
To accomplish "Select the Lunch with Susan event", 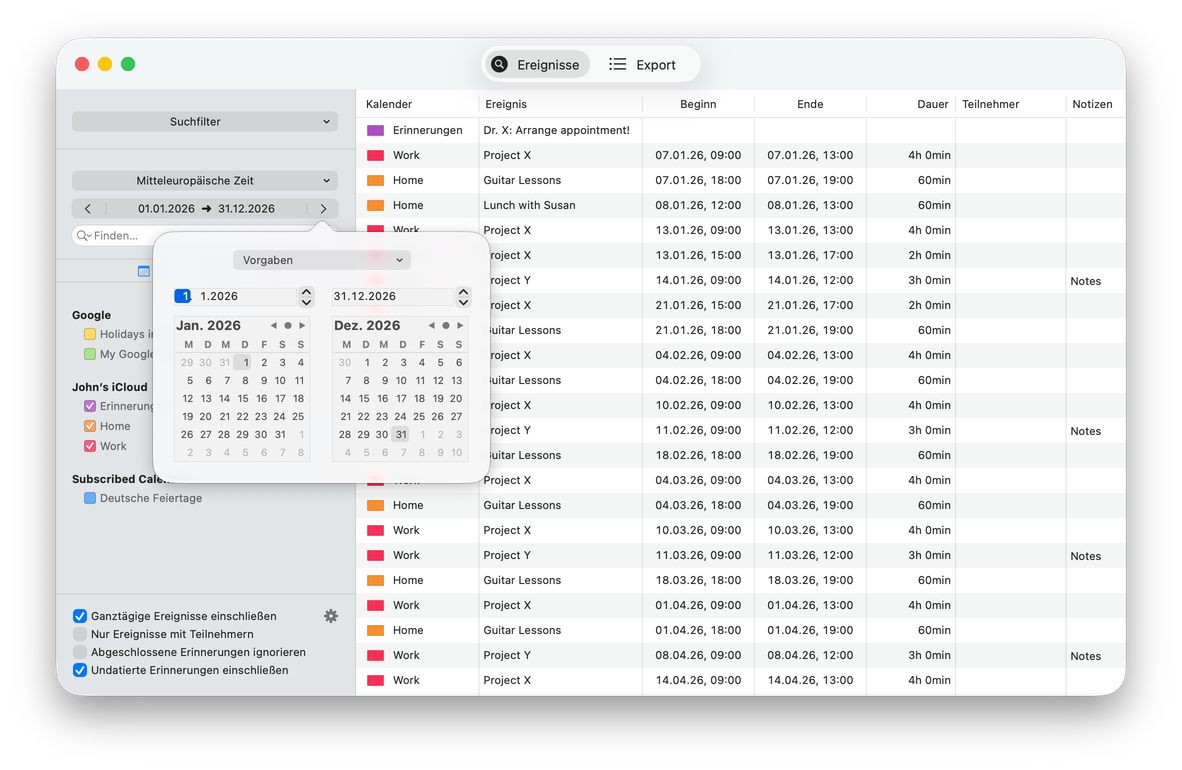I will (529, 205).
